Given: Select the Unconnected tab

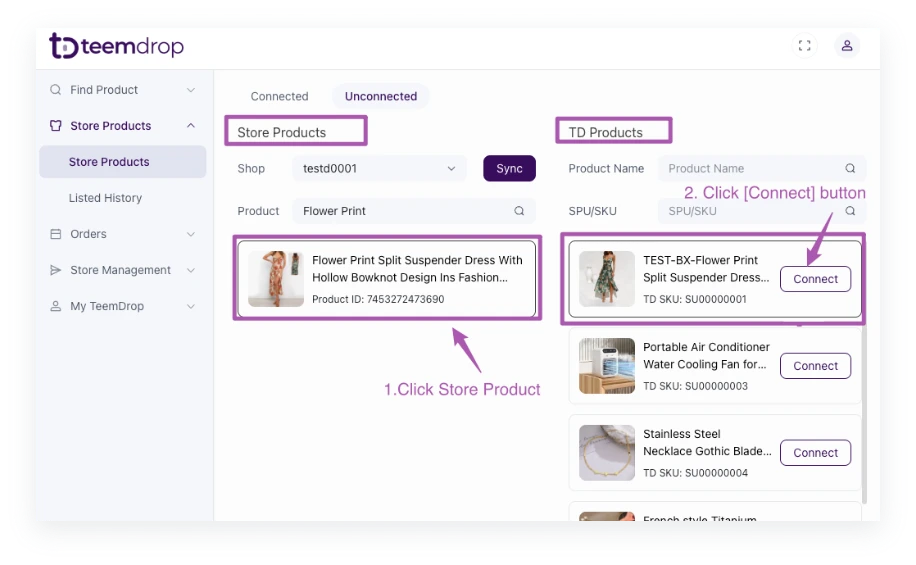Looking at the screenshot, I should point(380,97).
